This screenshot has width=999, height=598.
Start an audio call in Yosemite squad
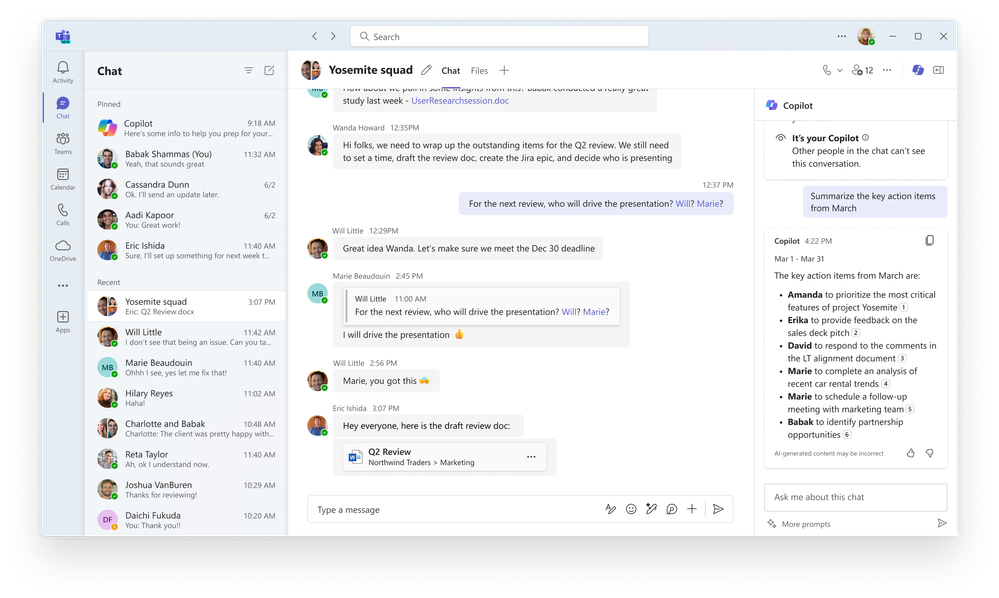point(826,70)
